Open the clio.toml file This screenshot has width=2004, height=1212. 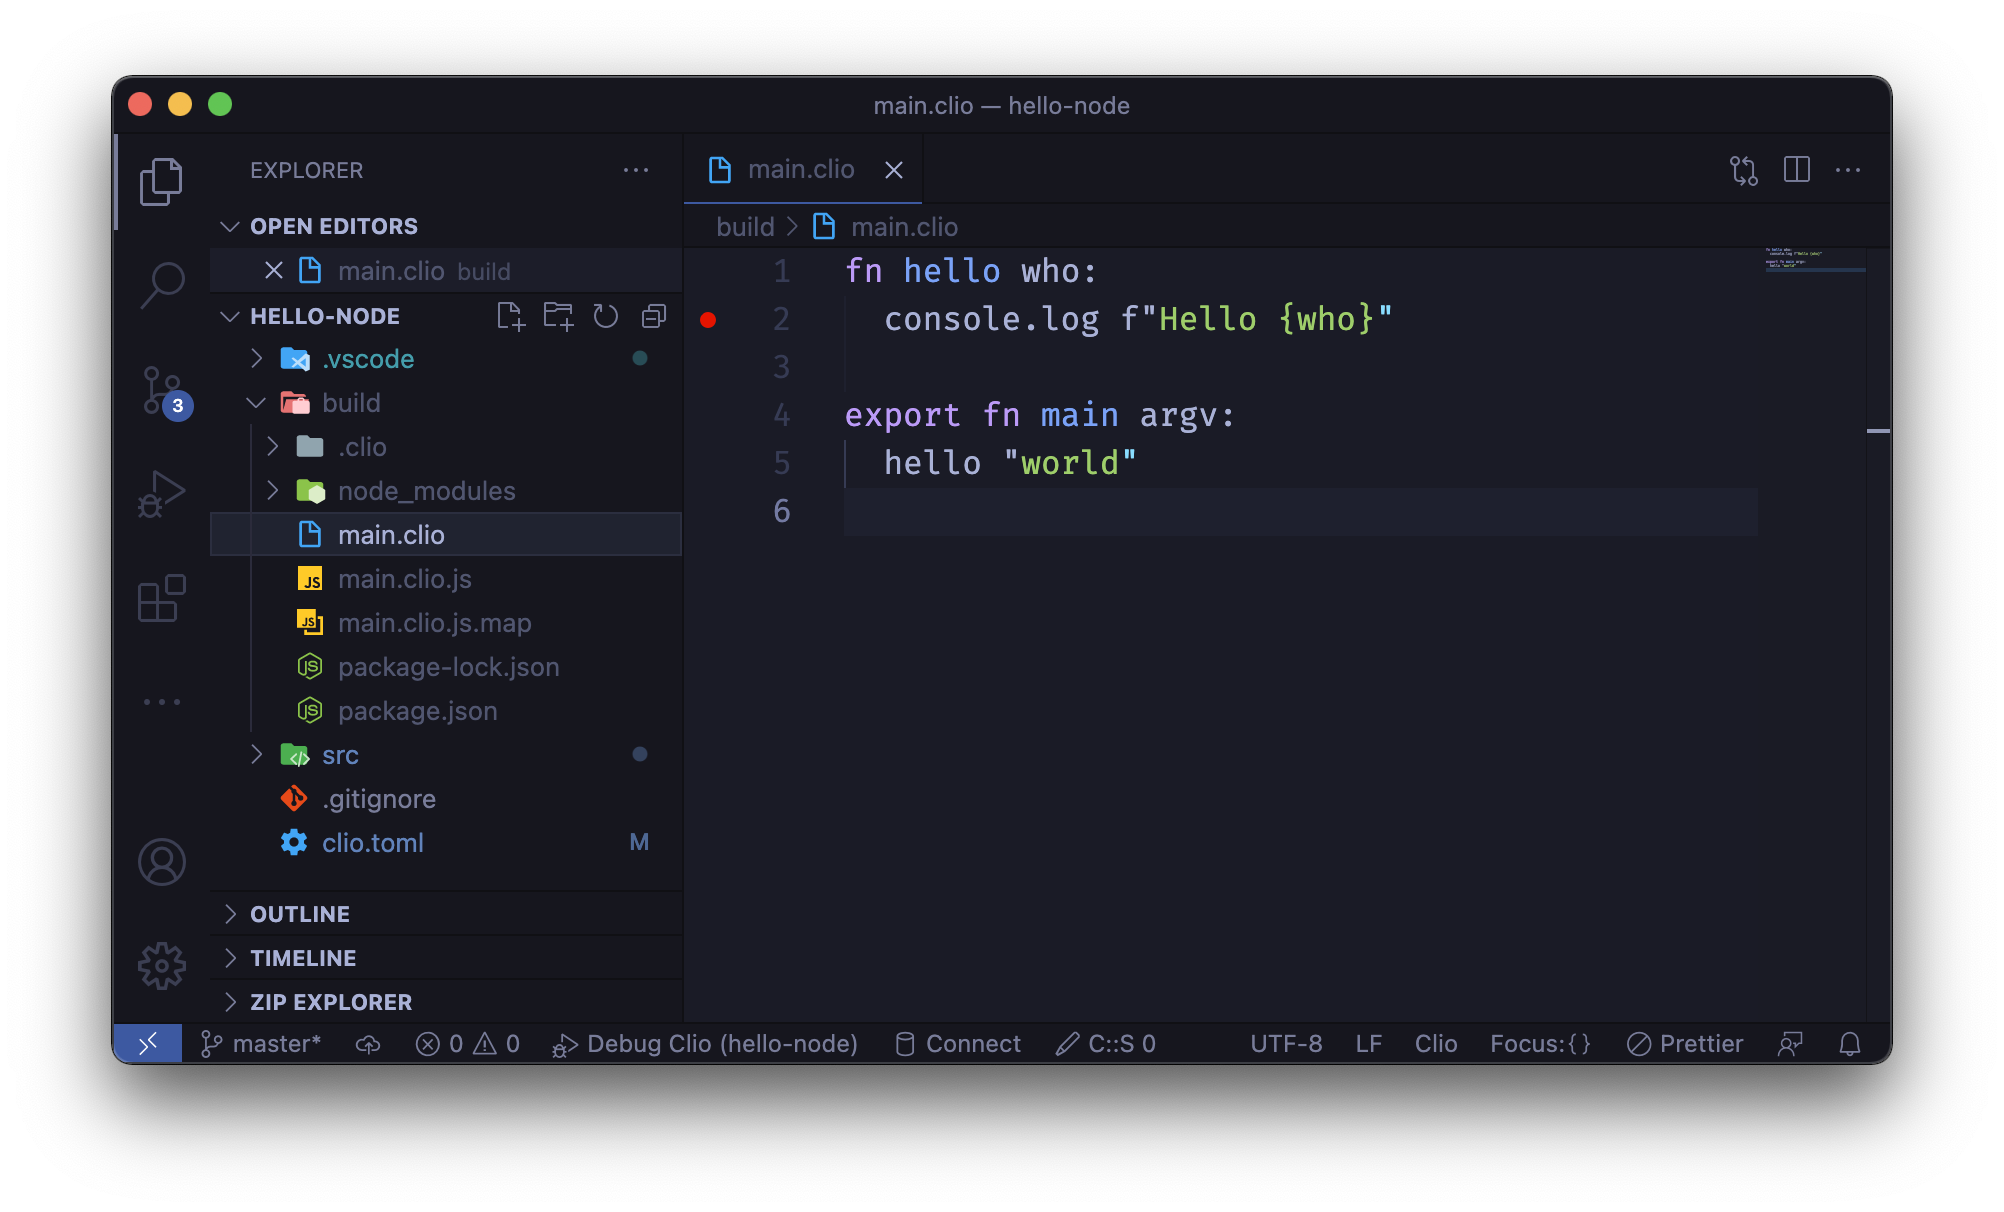(446, 843)
